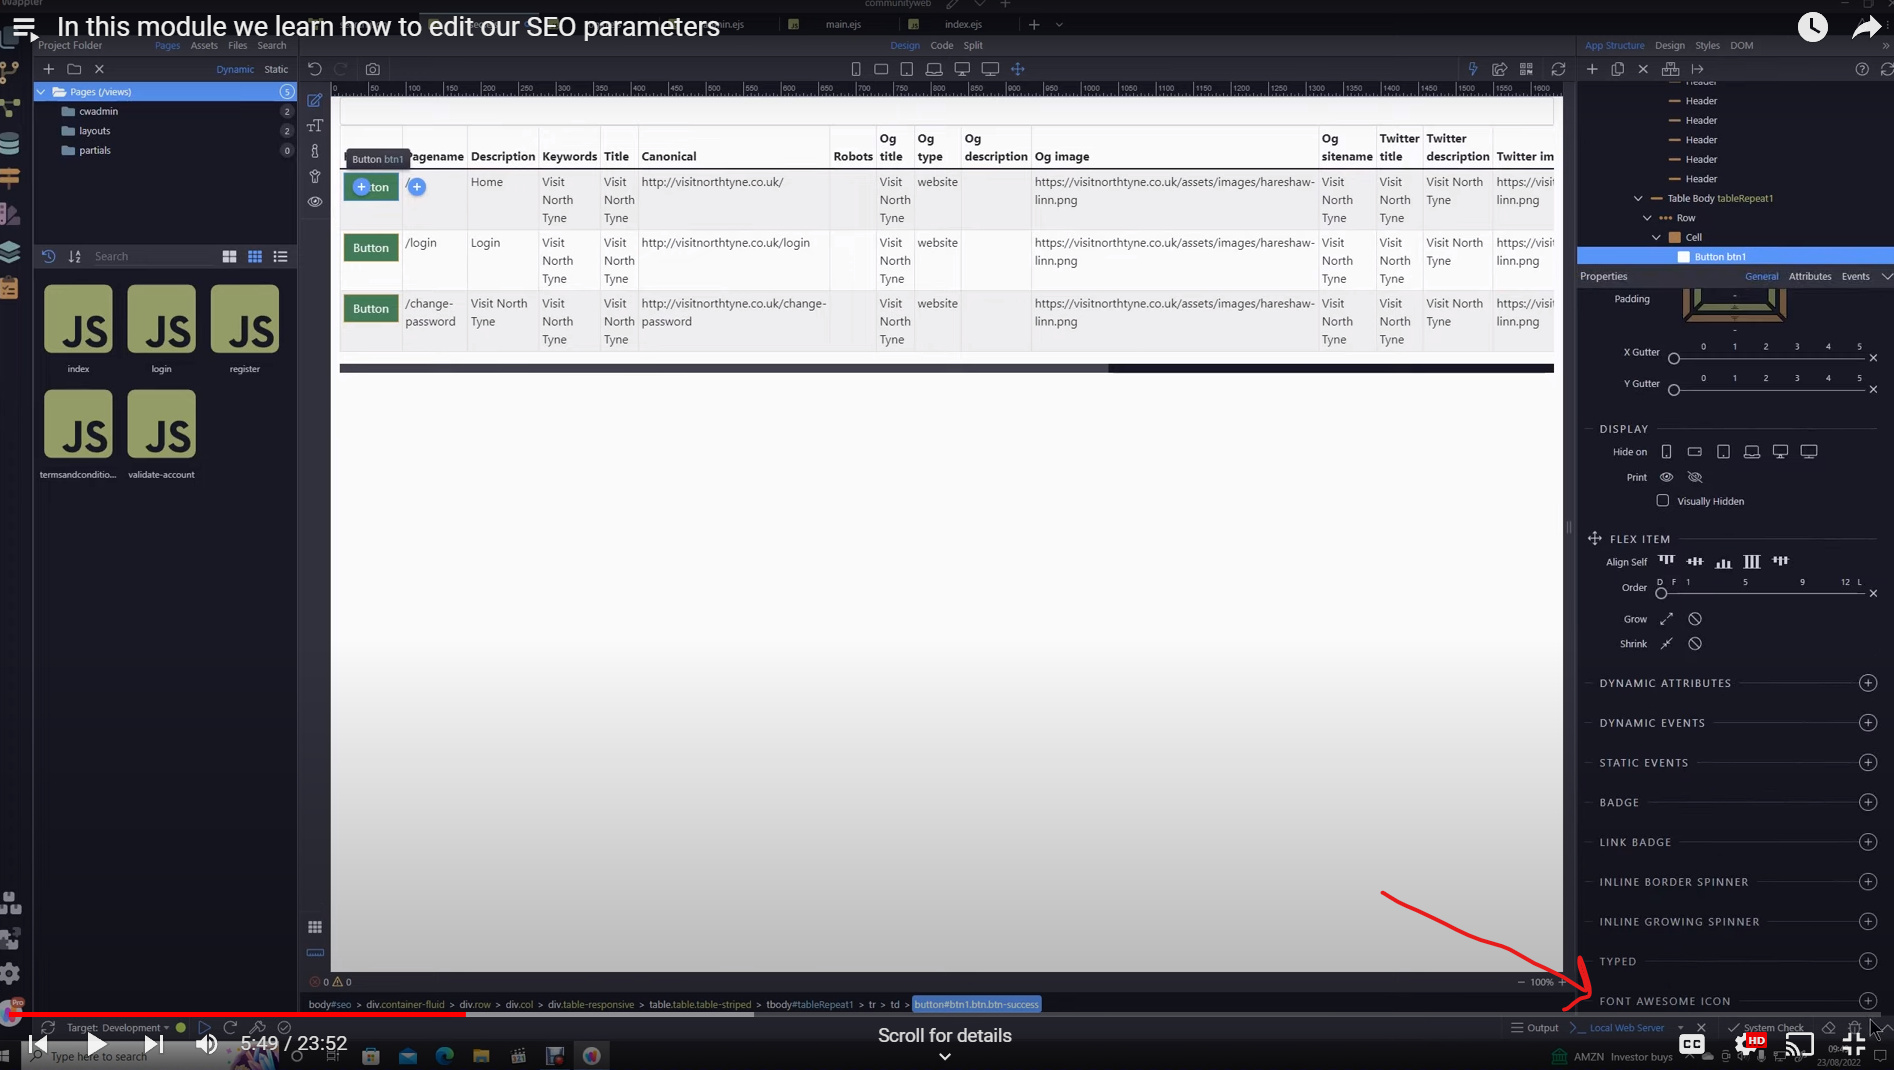The height and width of the screenshot is (1070, 1894).
Task: Skip to next YouTube video
Action: pyautogui.click(x=153, y=1044)
